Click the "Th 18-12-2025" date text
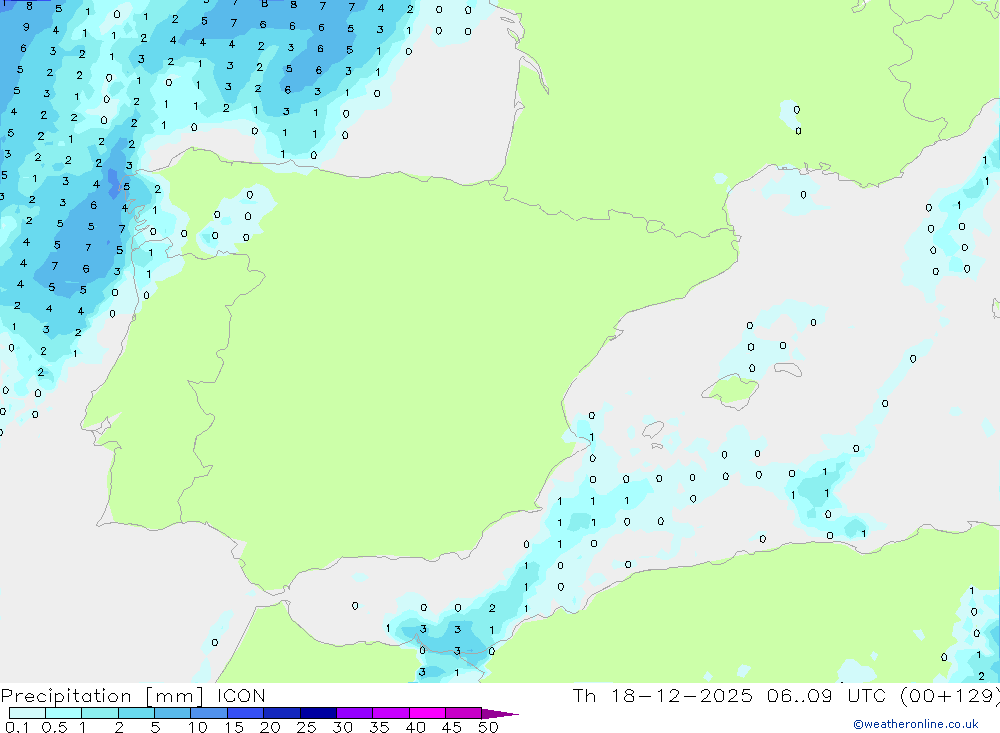The height and width of the screenshot is (733, 1000). 663,695
